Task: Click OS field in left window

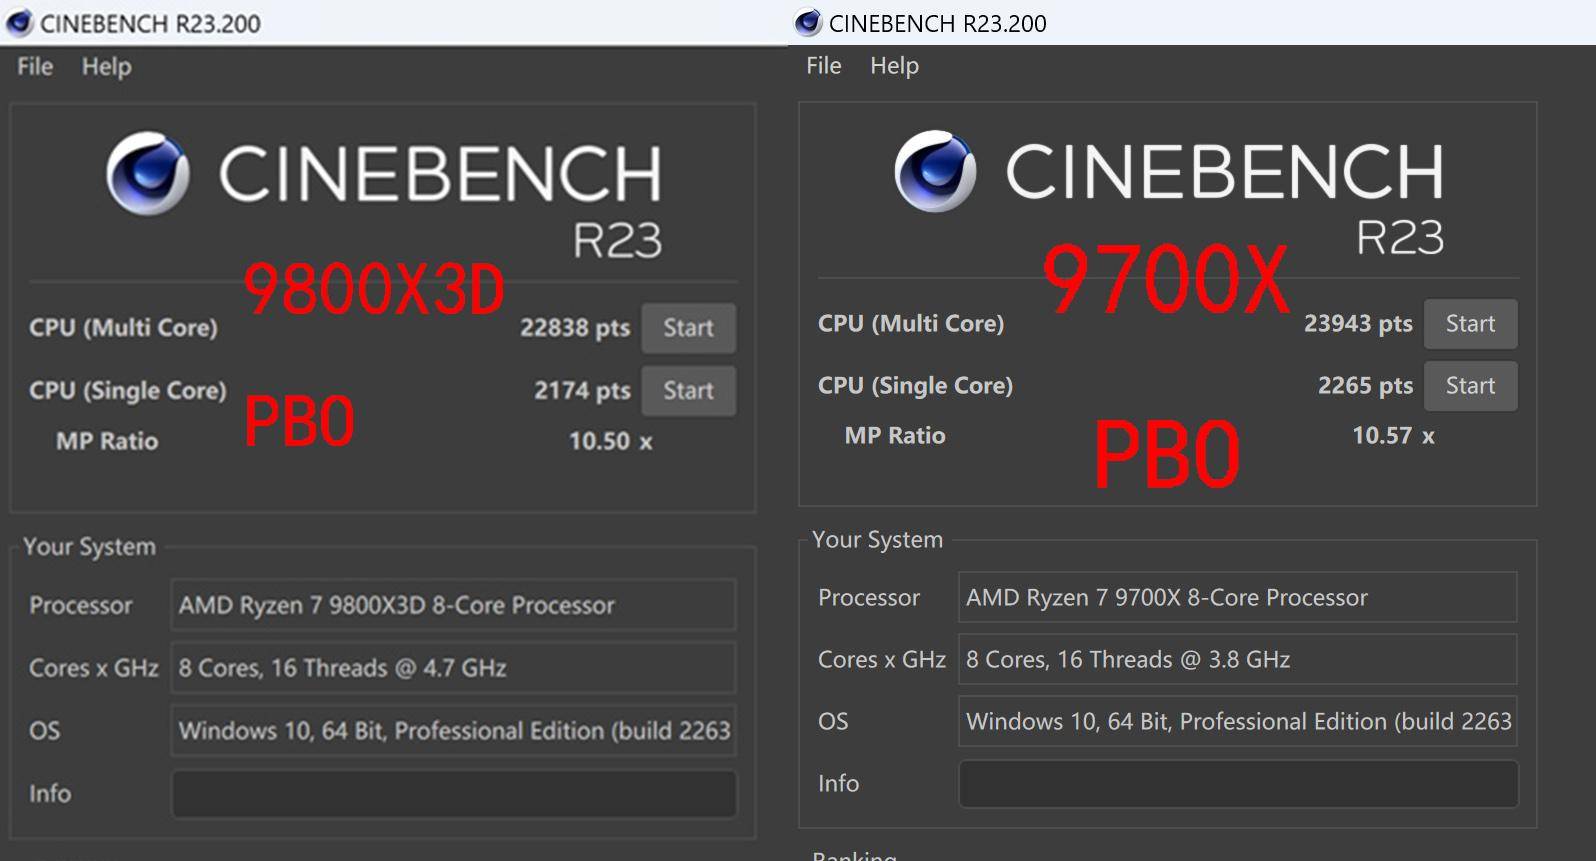Action: coord(454,731)
